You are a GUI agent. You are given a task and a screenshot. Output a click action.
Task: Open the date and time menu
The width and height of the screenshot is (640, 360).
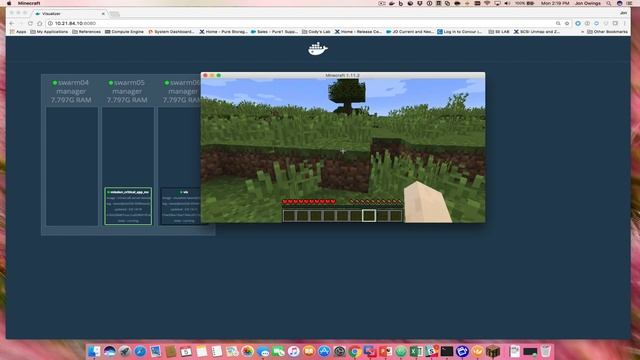555,3
